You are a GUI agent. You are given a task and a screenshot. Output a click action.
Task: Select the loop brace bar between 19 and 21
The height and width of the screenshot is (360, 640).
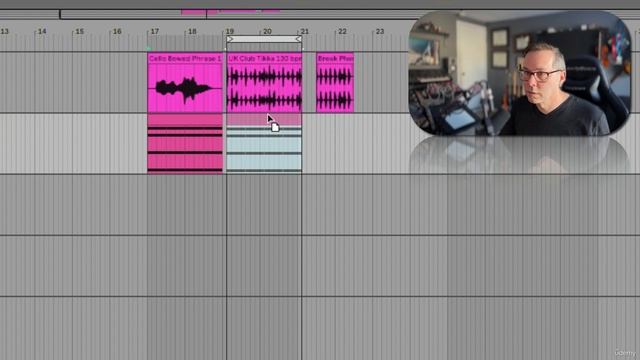coord(264,39)
